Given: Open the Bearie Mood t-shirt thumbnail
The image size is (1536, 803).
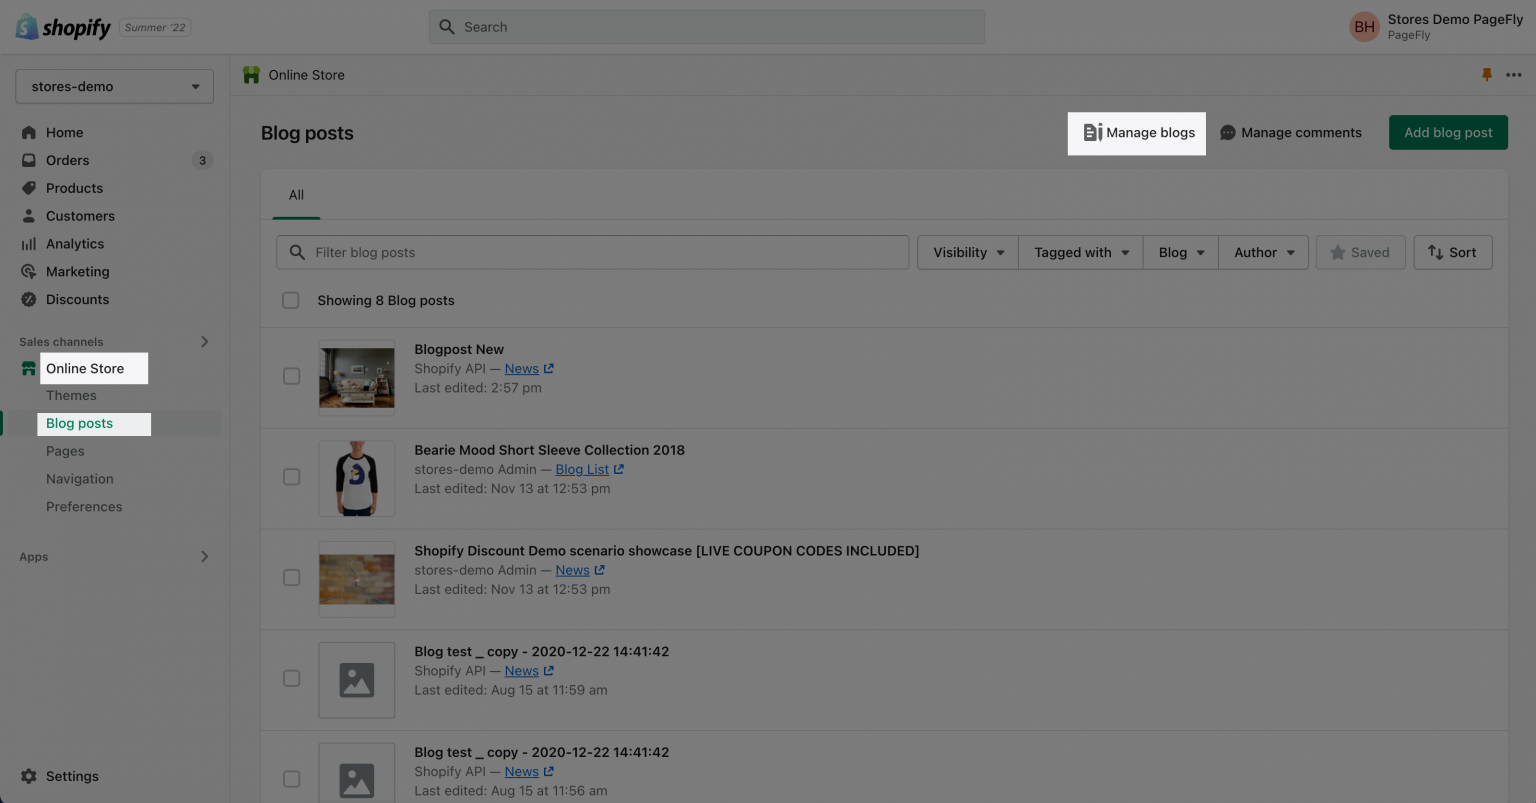Looking at the screenshot, I should point(357,478).
